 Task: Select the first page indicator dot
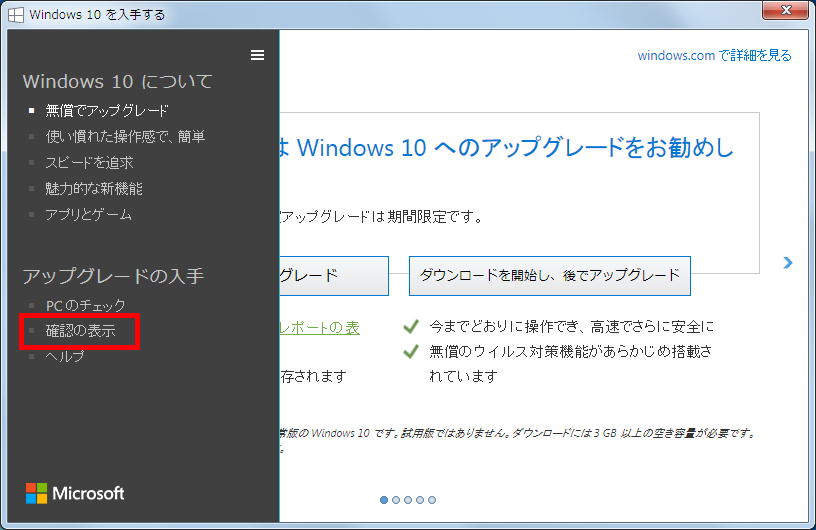tap(384, 500)
